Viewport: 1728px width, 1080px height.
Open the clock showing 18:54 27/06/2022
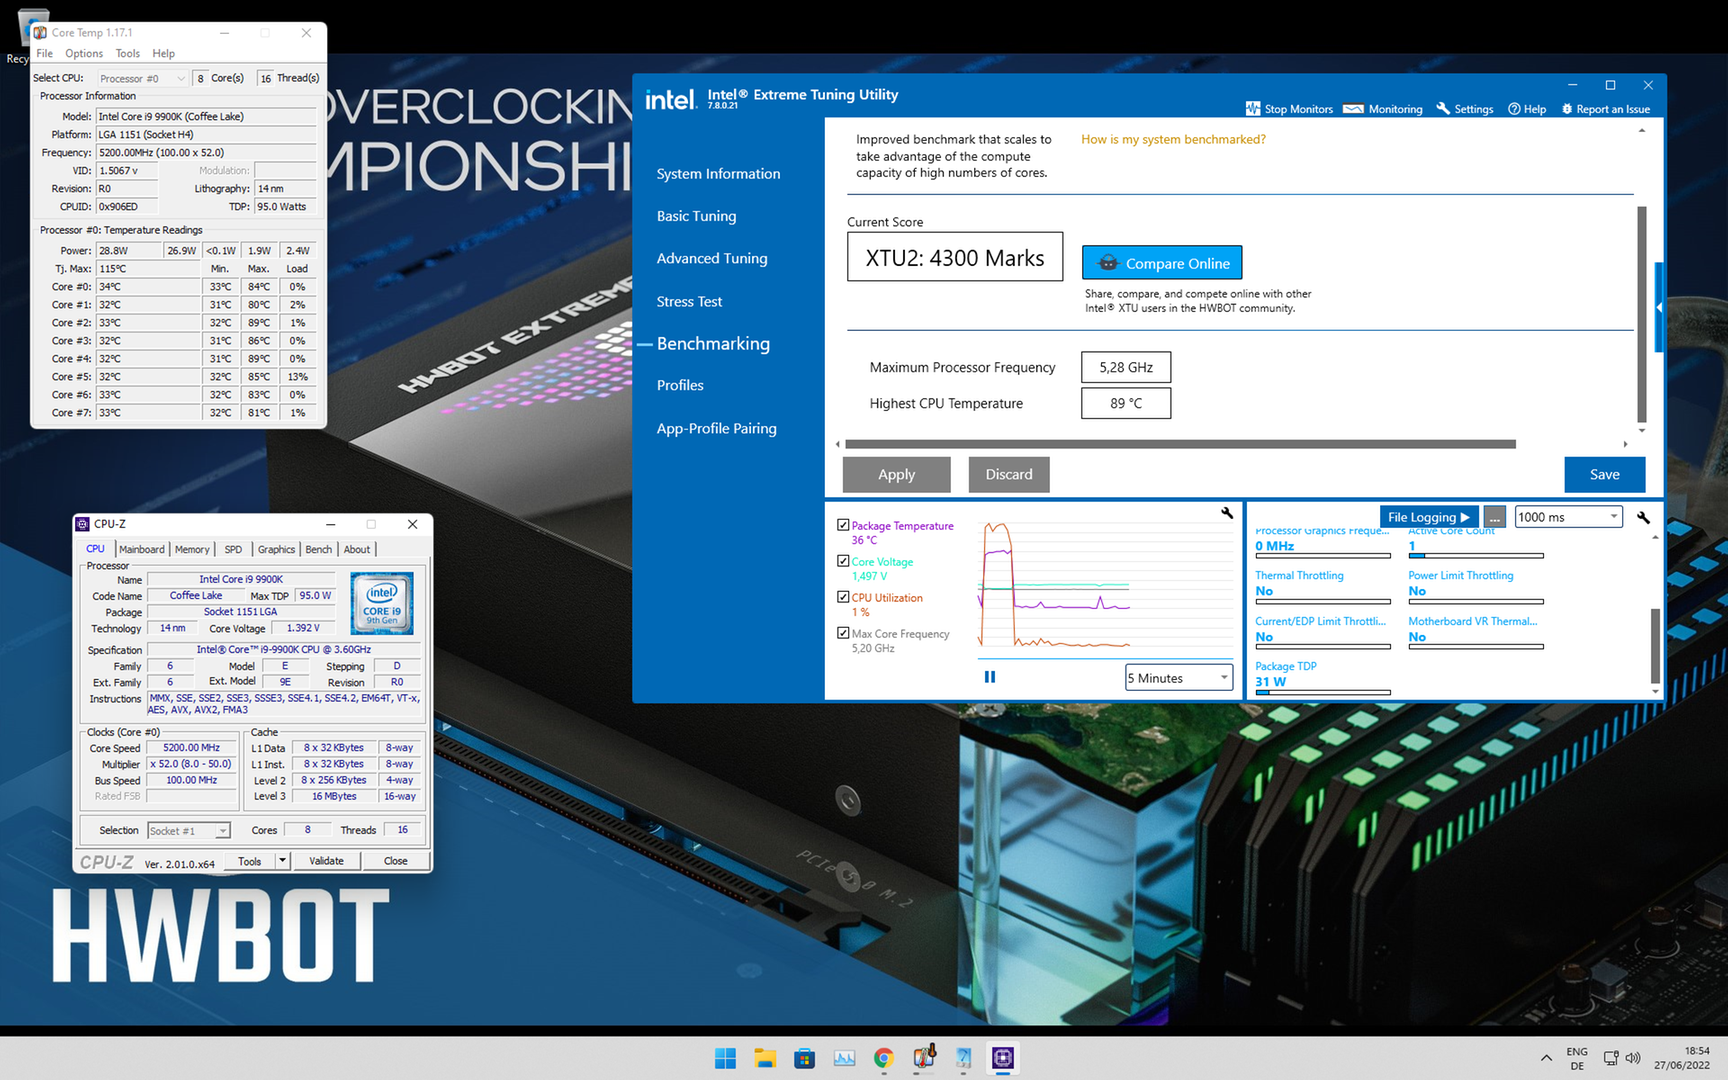[1681, 1058]
